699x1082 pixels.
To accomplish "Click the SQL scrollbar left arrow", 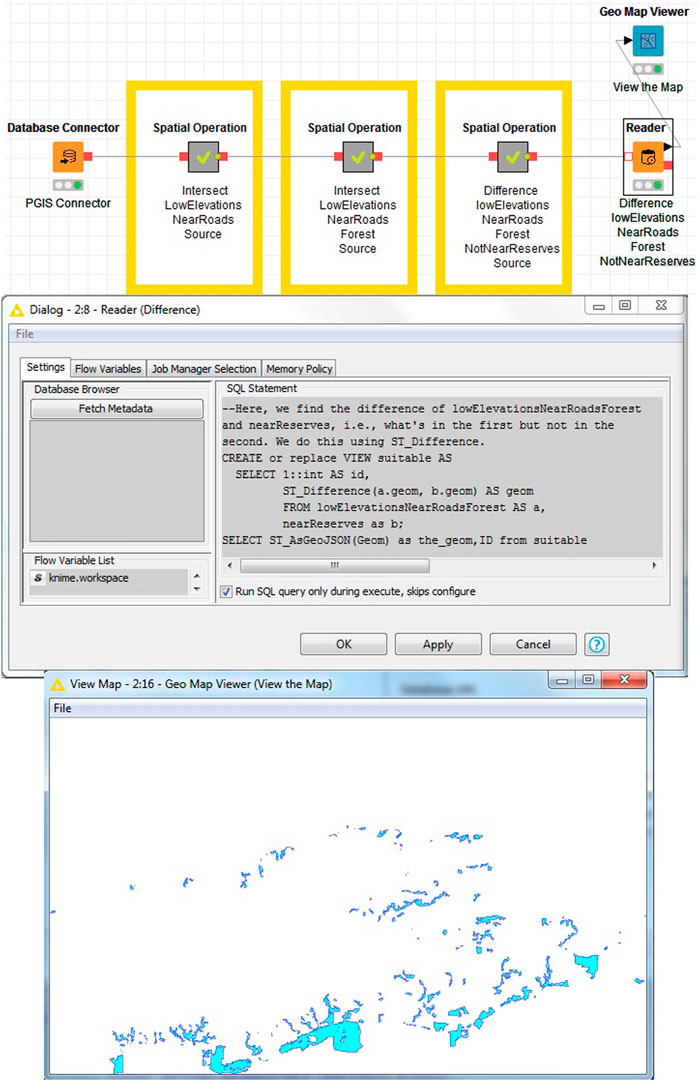I will click(230, 566).
